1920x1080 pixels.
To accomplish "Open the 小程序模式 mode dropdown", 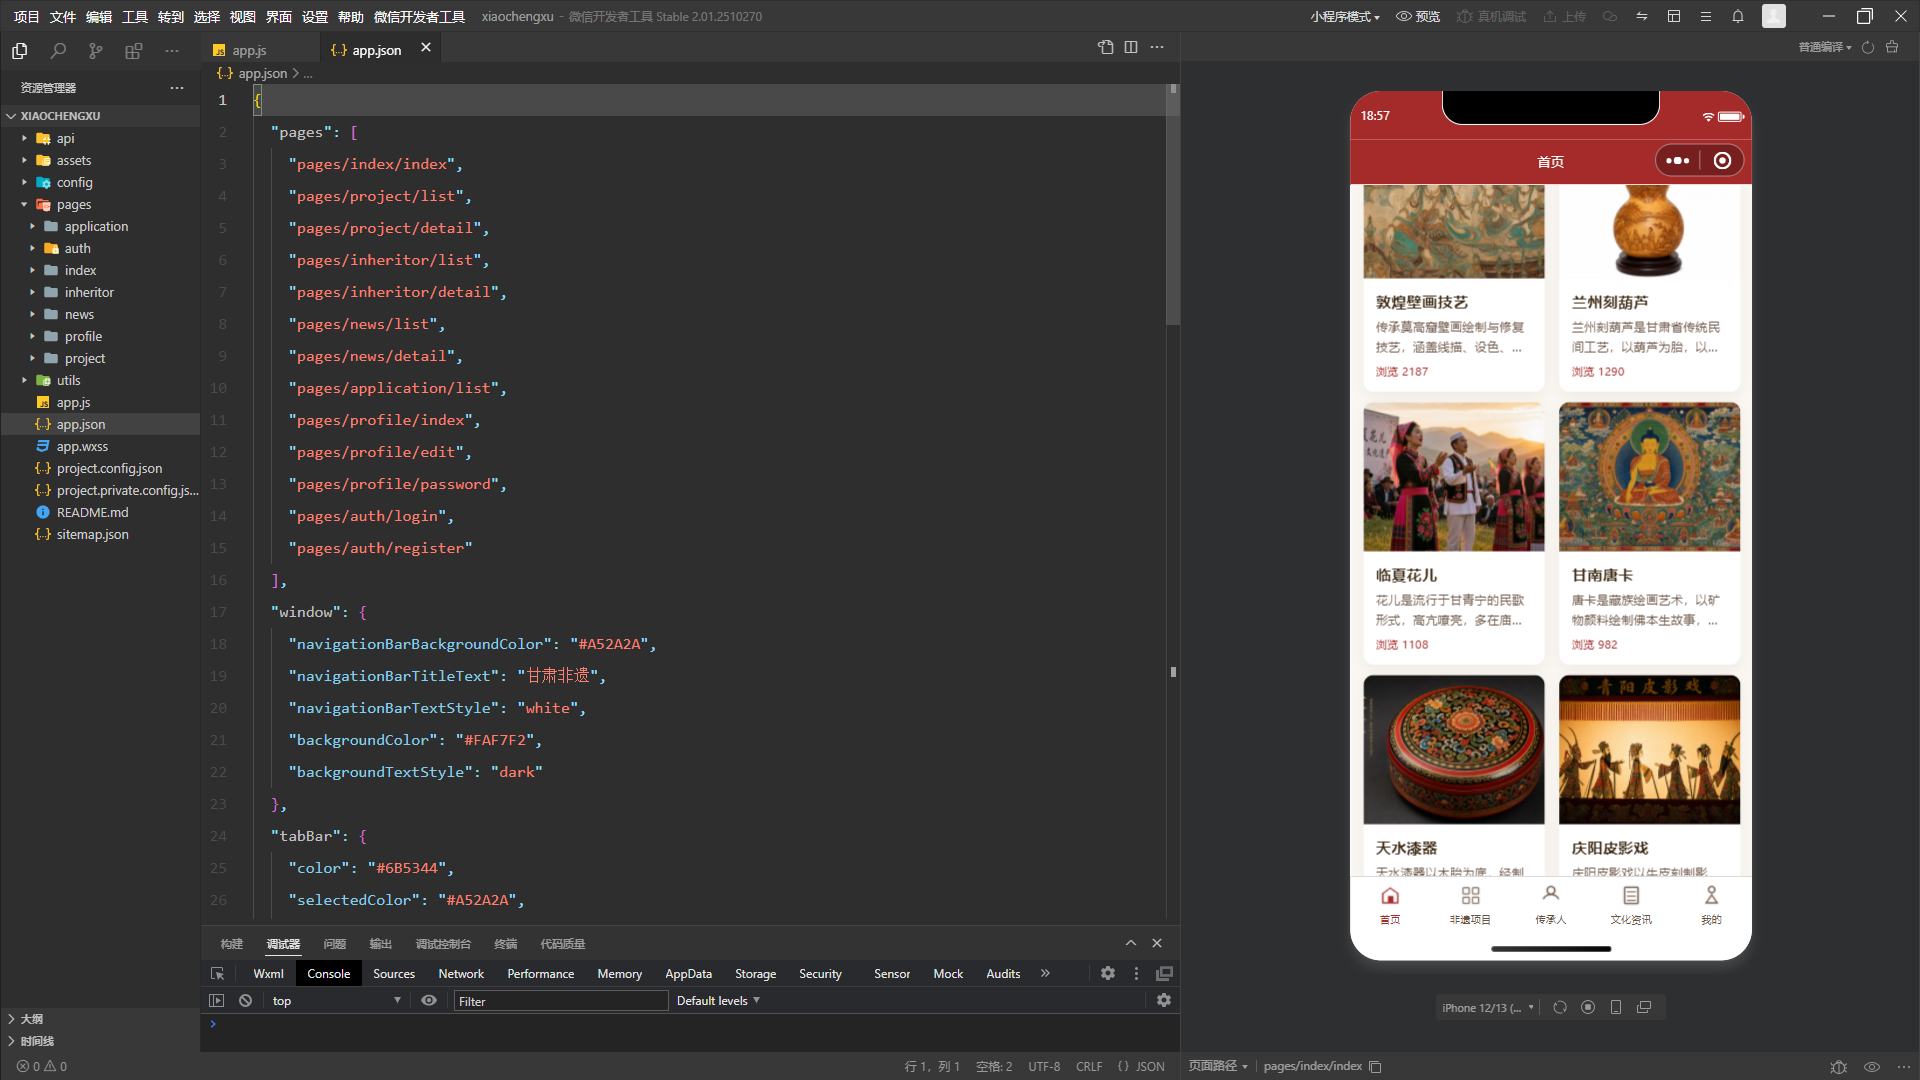I will pos(1345,16).
